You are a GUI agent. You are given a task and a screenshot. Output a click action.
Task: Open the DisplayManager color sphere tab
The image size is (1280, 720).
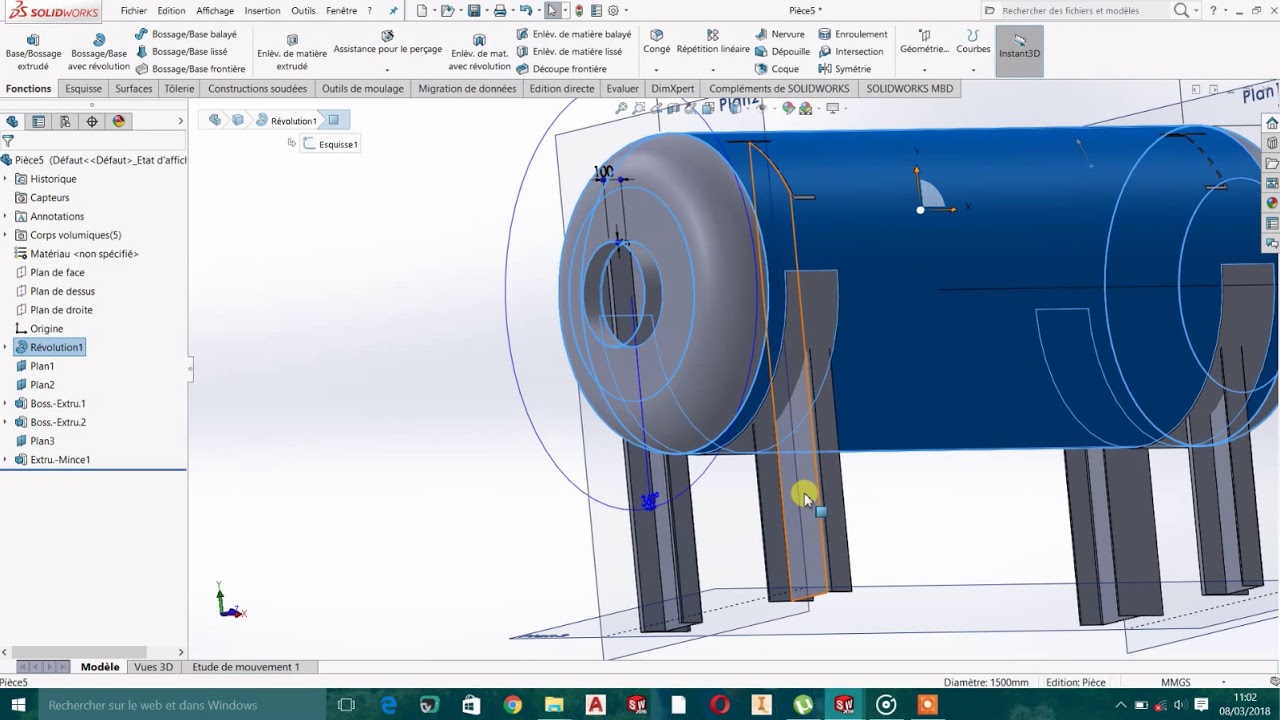click(119, 121)
